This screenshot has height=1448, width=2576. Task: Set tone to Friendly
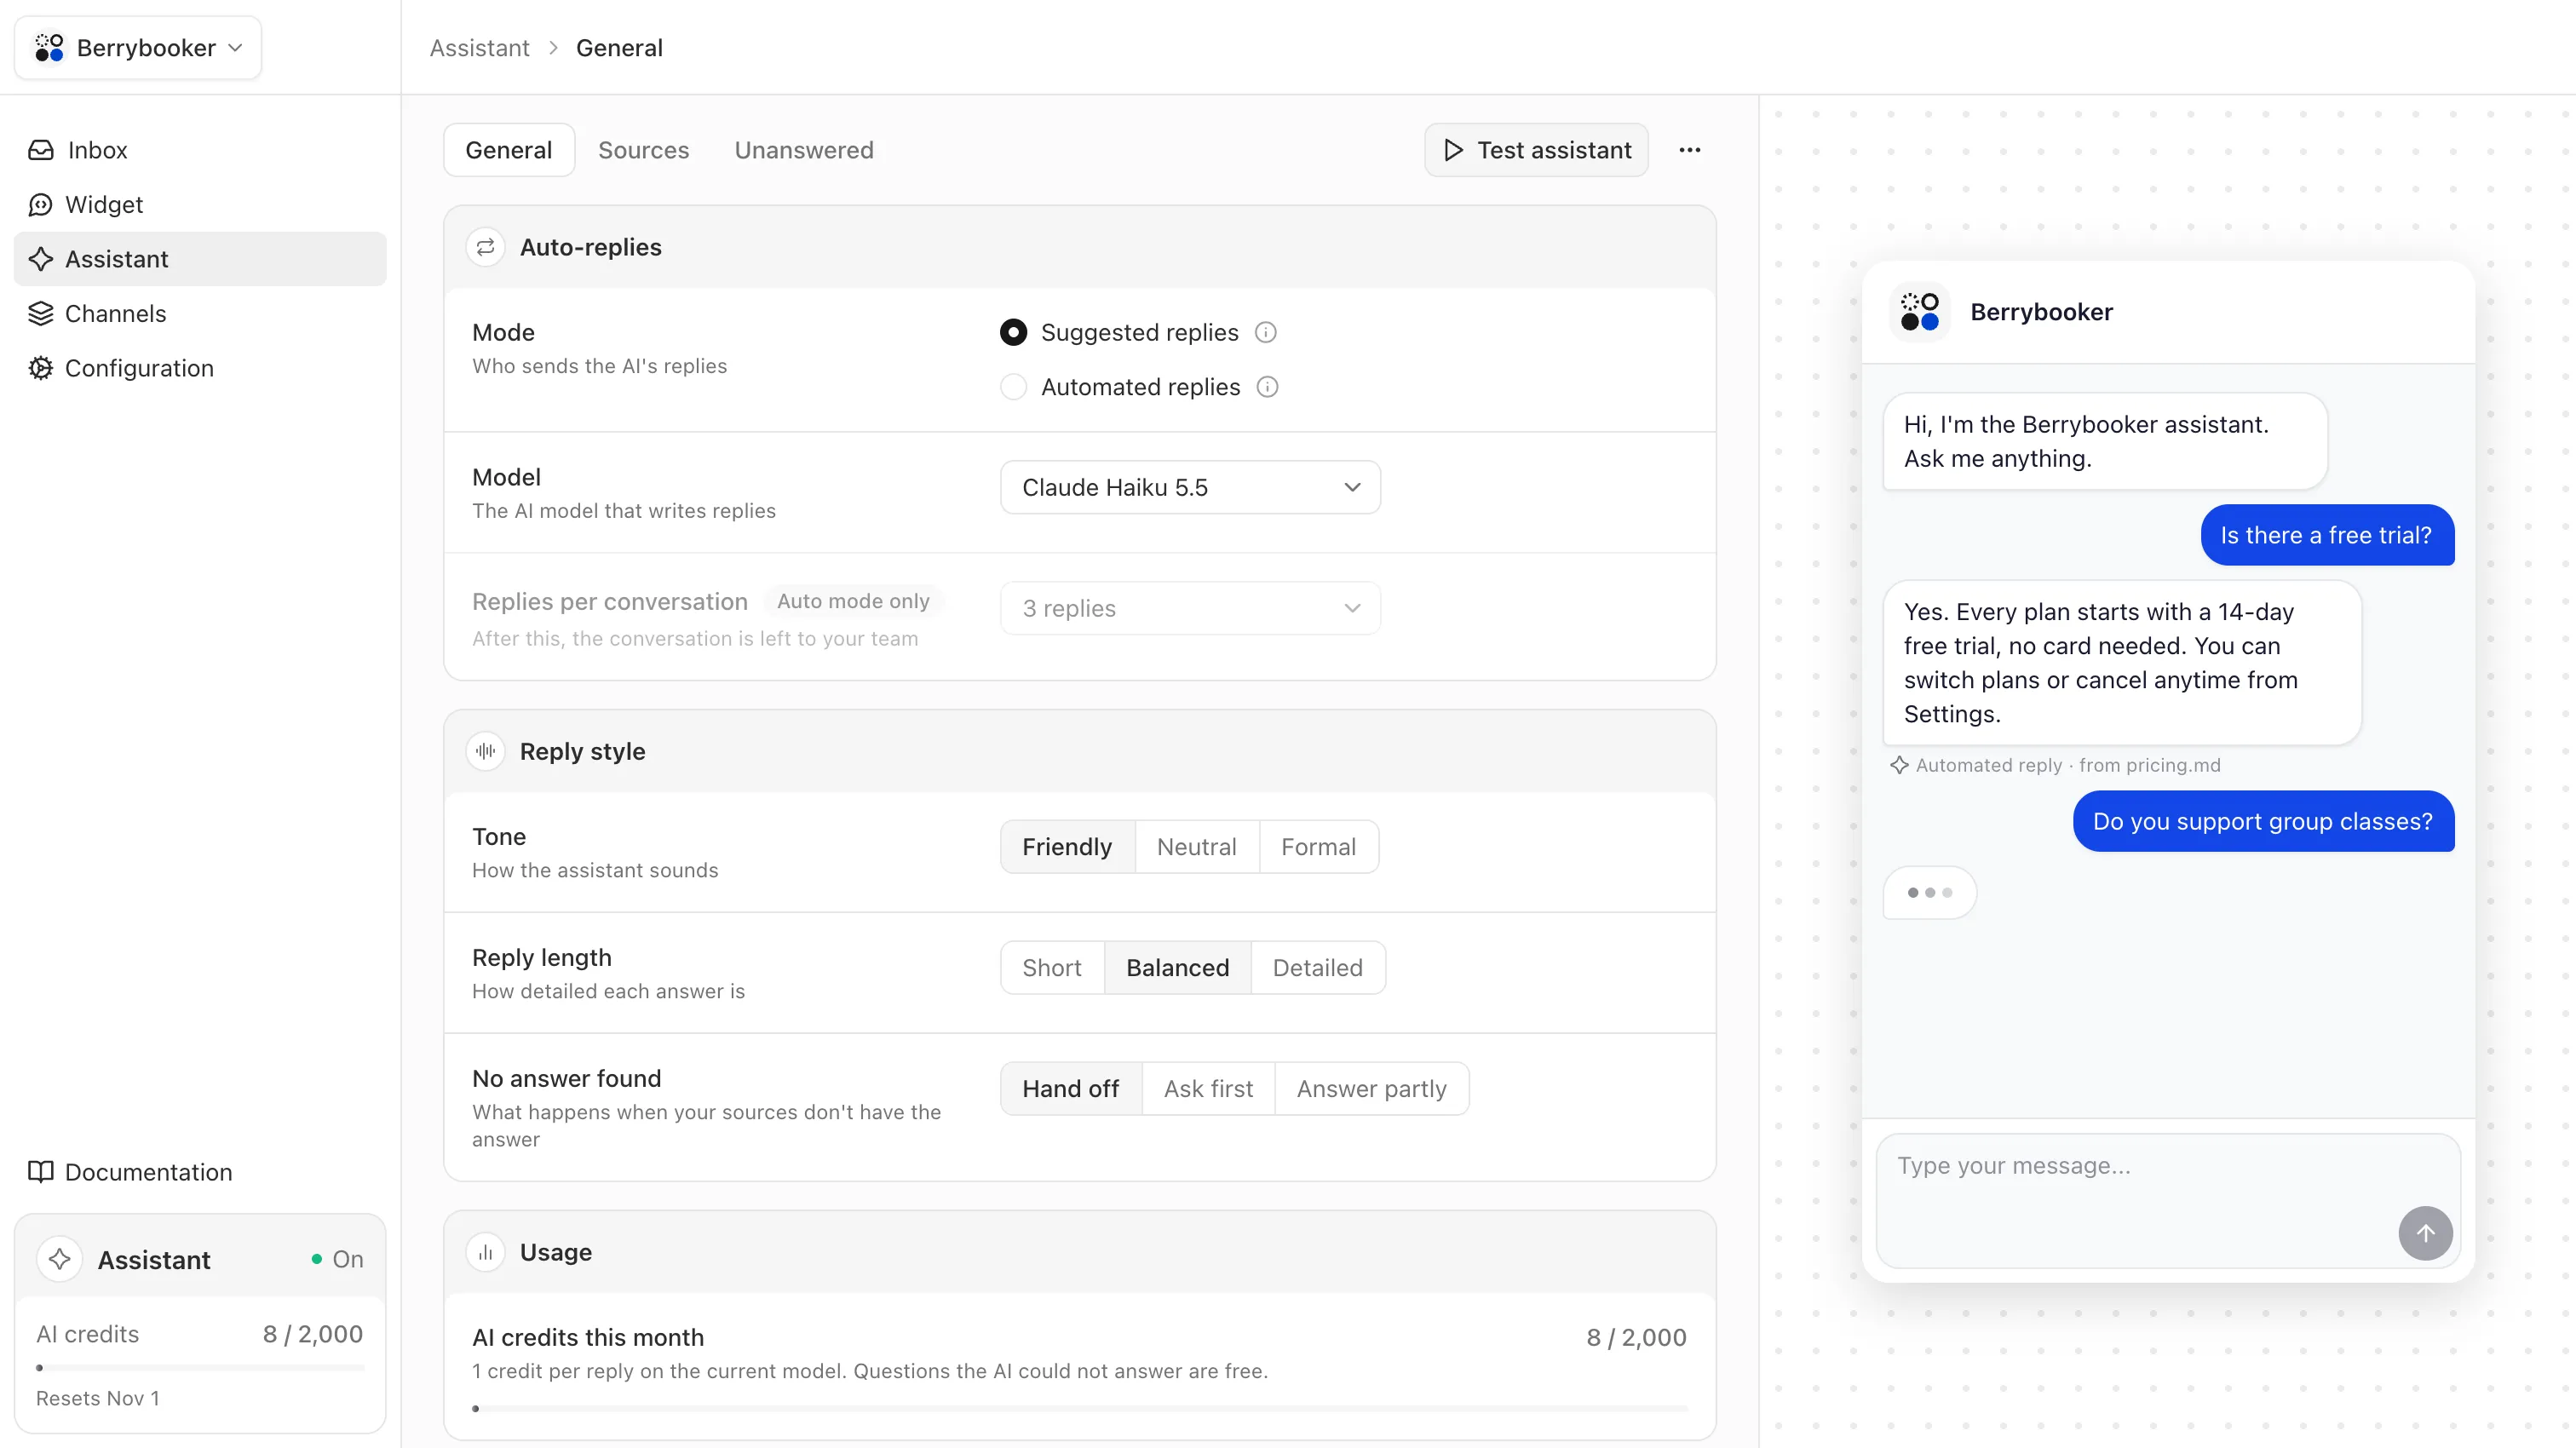click(1067, 847)
